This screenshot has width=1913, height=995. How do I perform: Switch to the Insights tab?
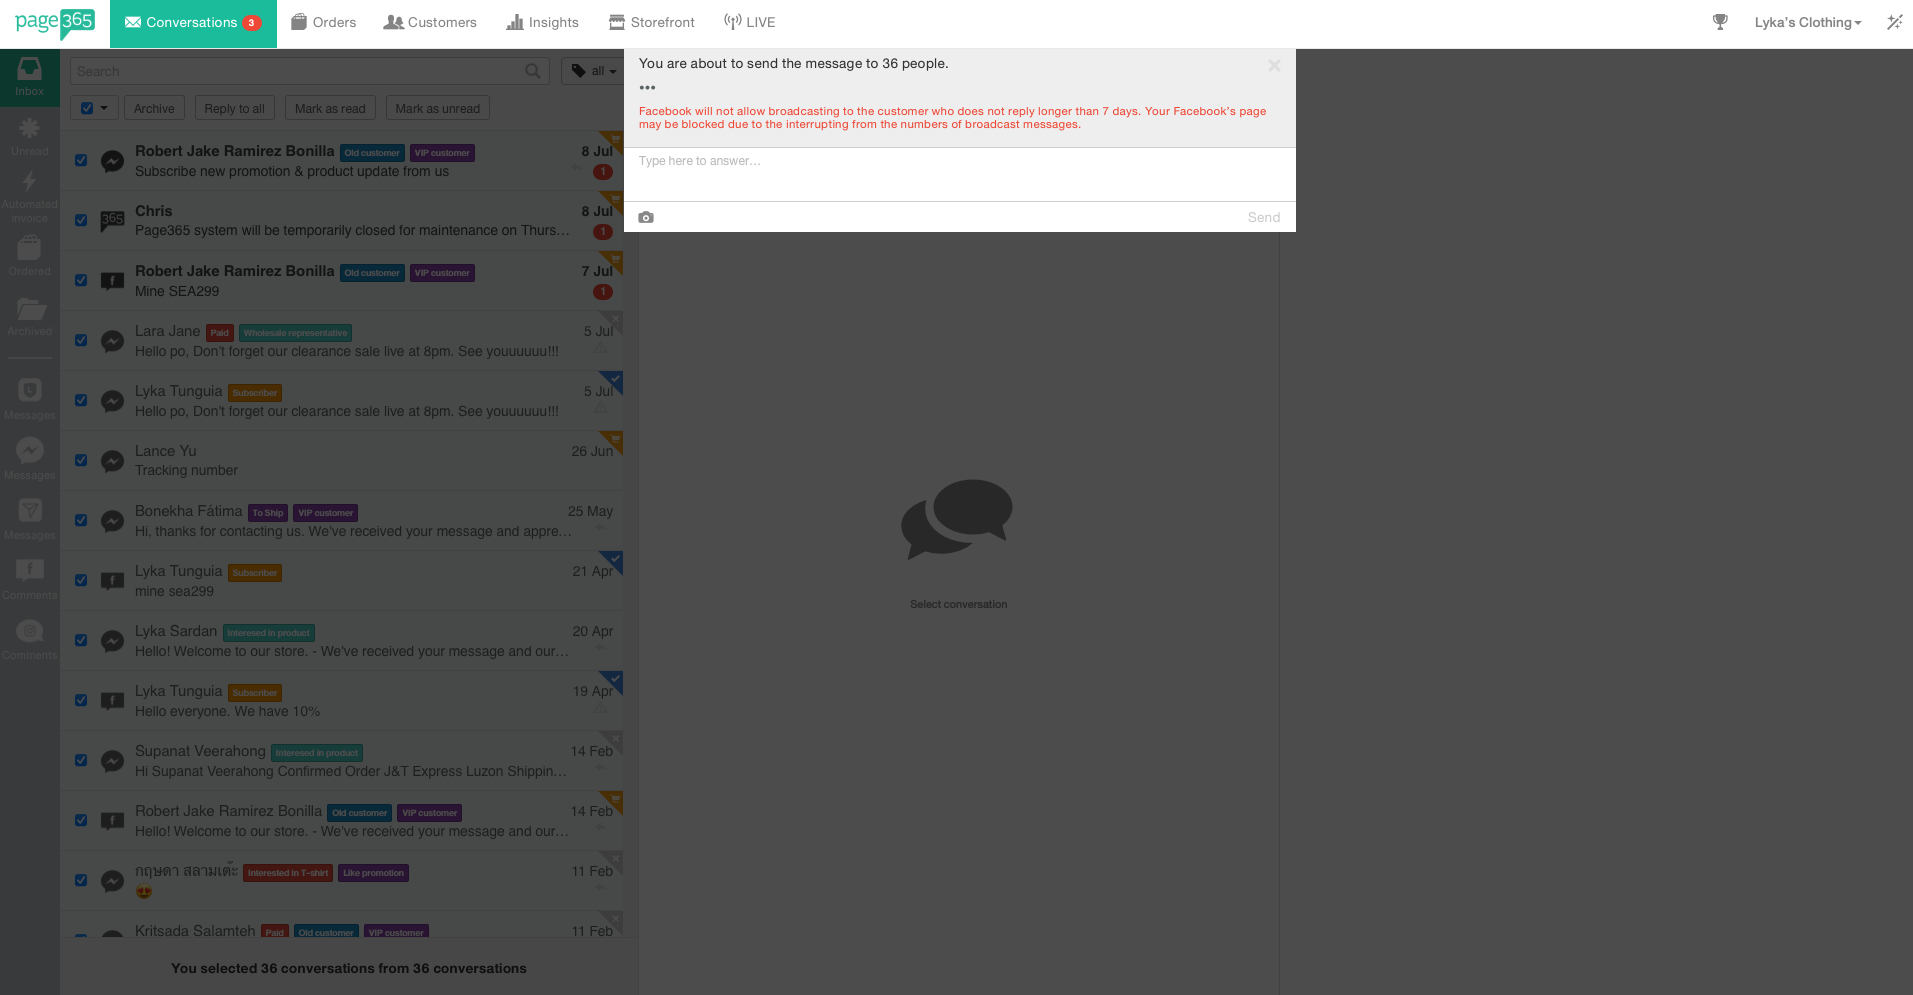click(x=542, y=22)
